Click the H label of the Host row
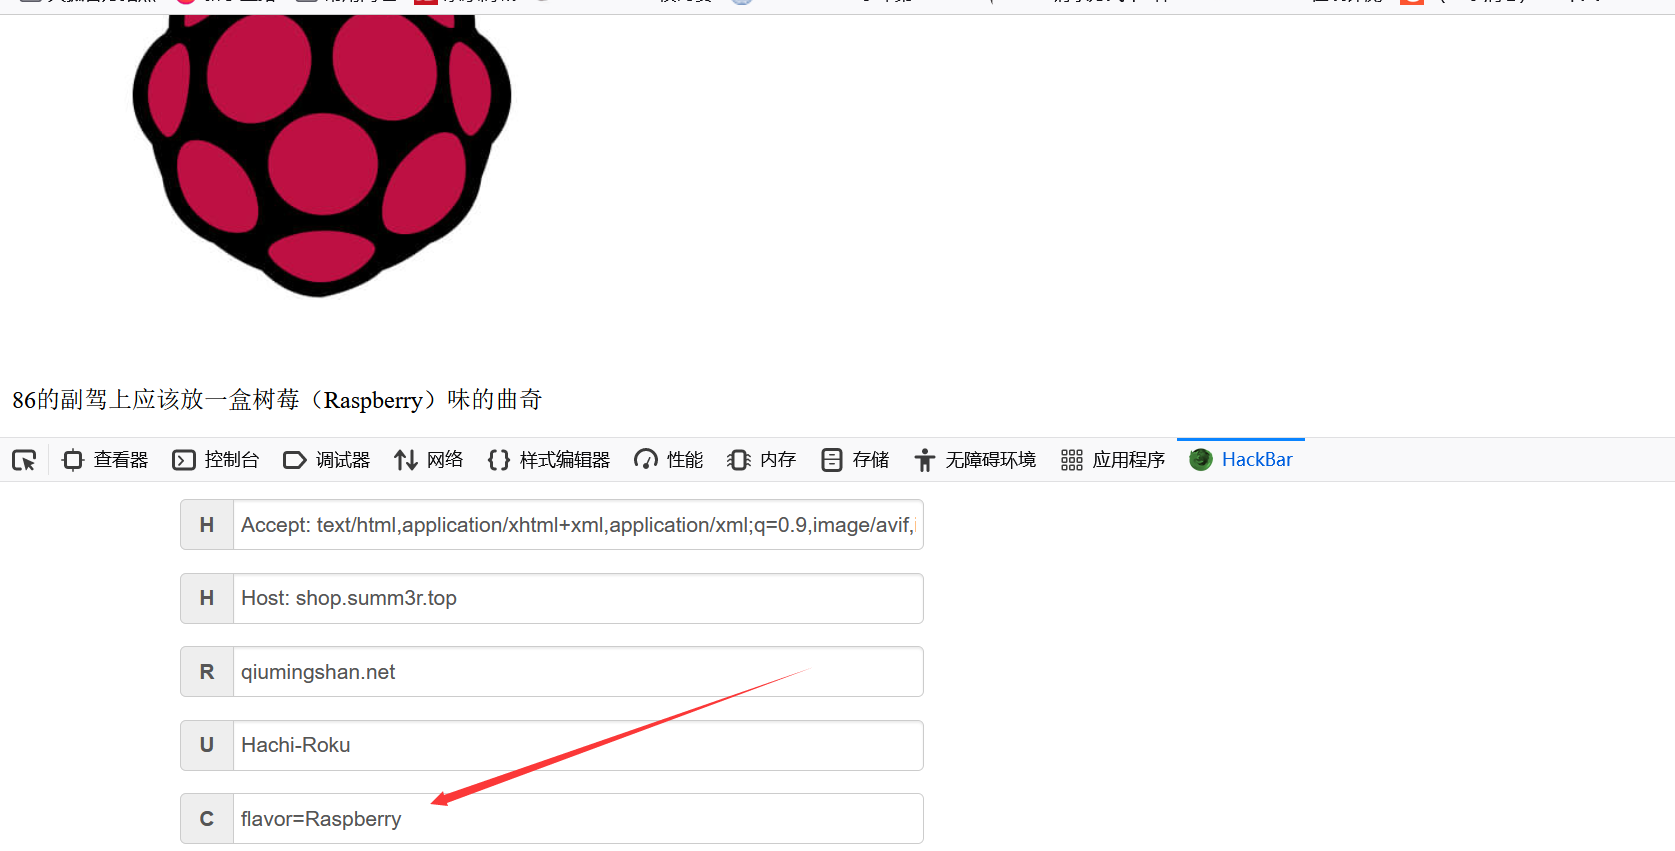 (x=207, y=598)
